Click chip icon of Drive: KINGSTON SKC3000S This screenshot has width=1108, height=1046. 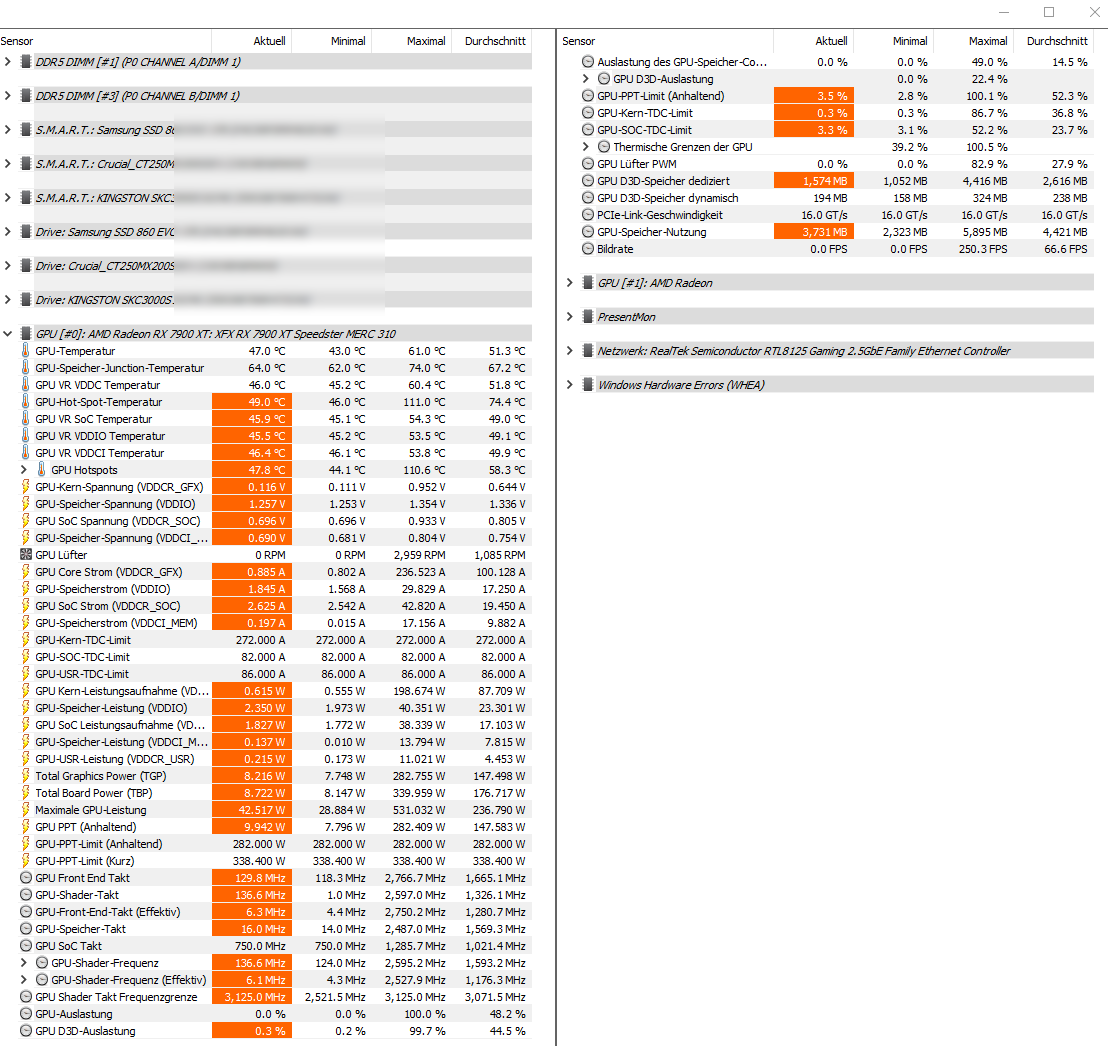click(26, 300)
